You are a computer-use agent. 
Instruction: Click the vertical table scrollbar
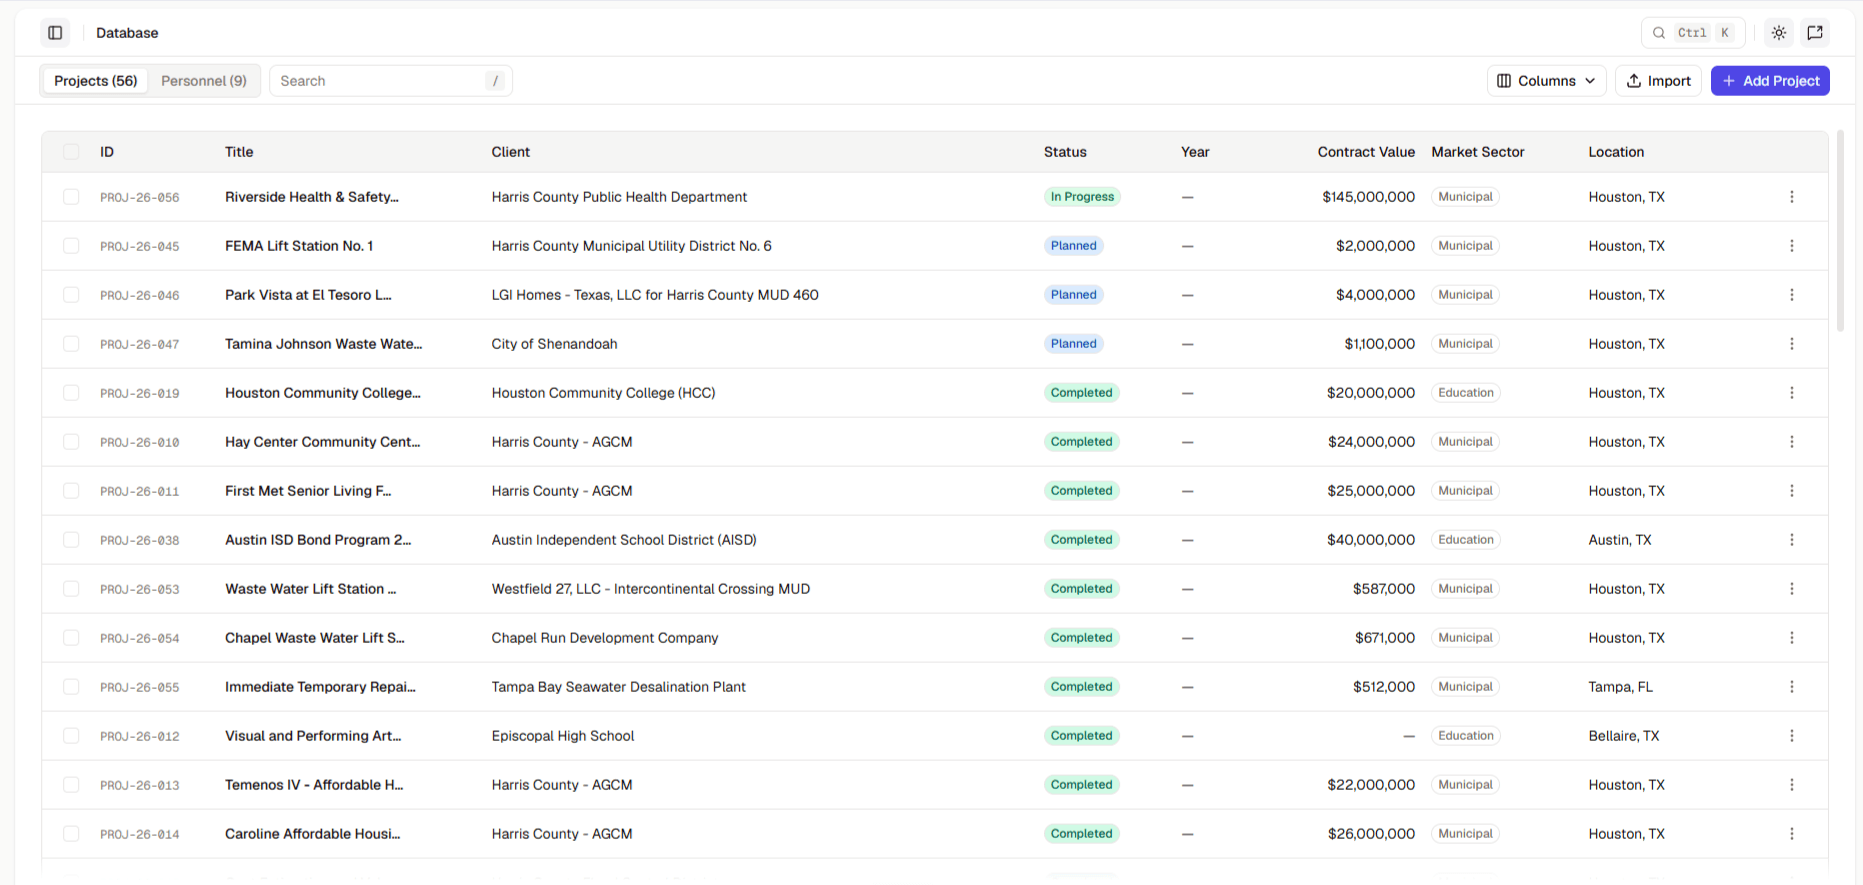pyautogui.click(x=1840, y=232)
